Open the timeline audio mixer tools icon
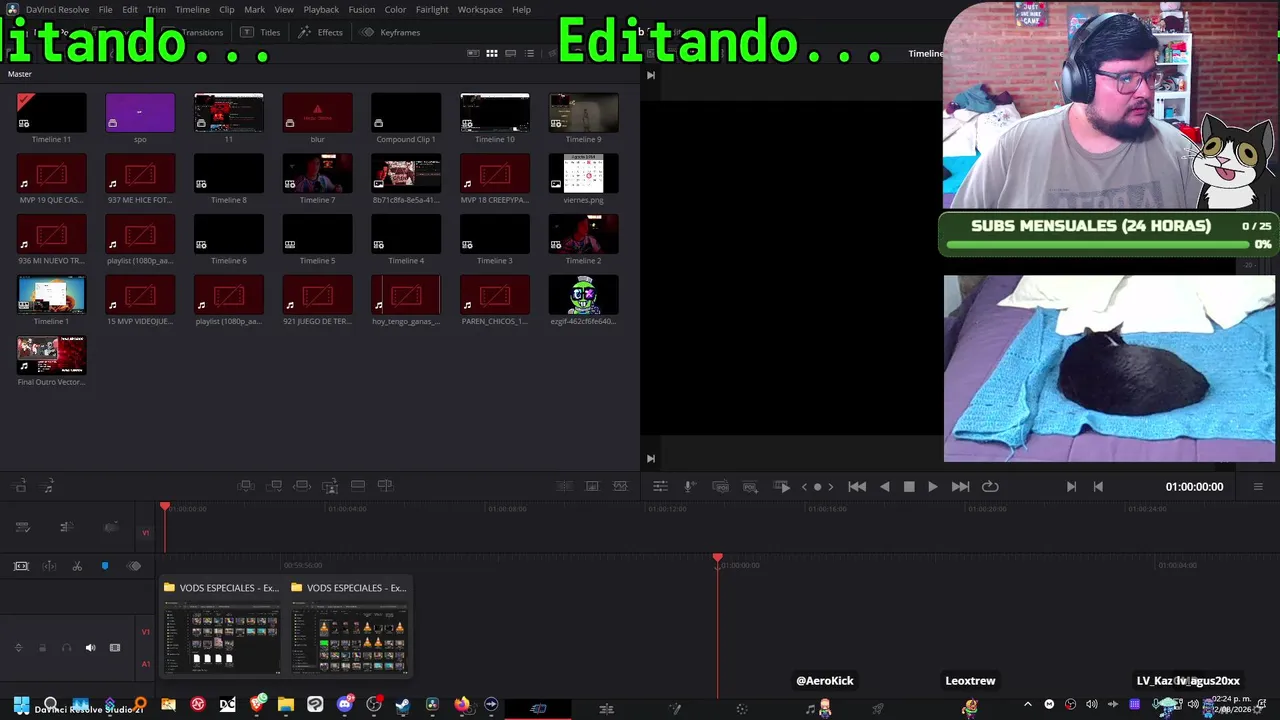The width and height of the screenshot is (1280, 720). [660, 486]
